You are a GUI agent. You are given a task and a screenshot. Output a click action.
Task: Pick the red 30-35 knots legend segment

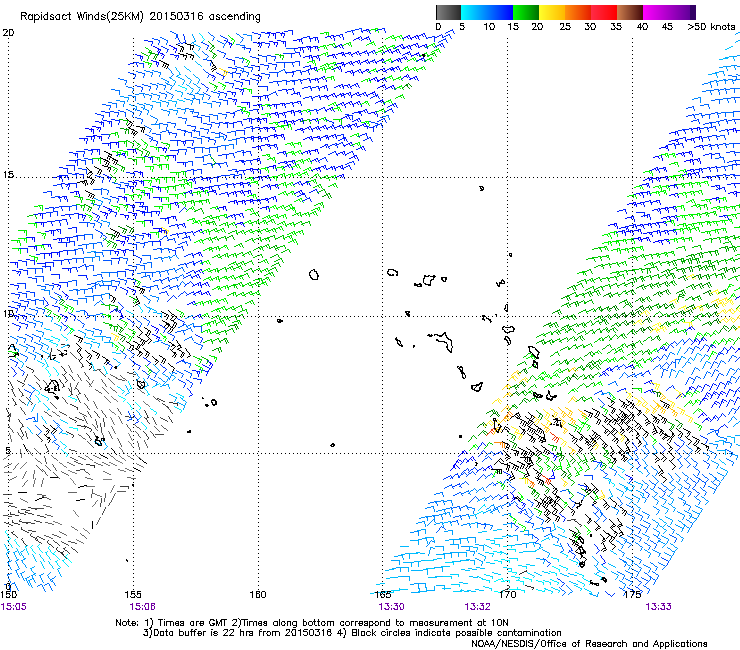pyautogui.click(x=604, y=12)
